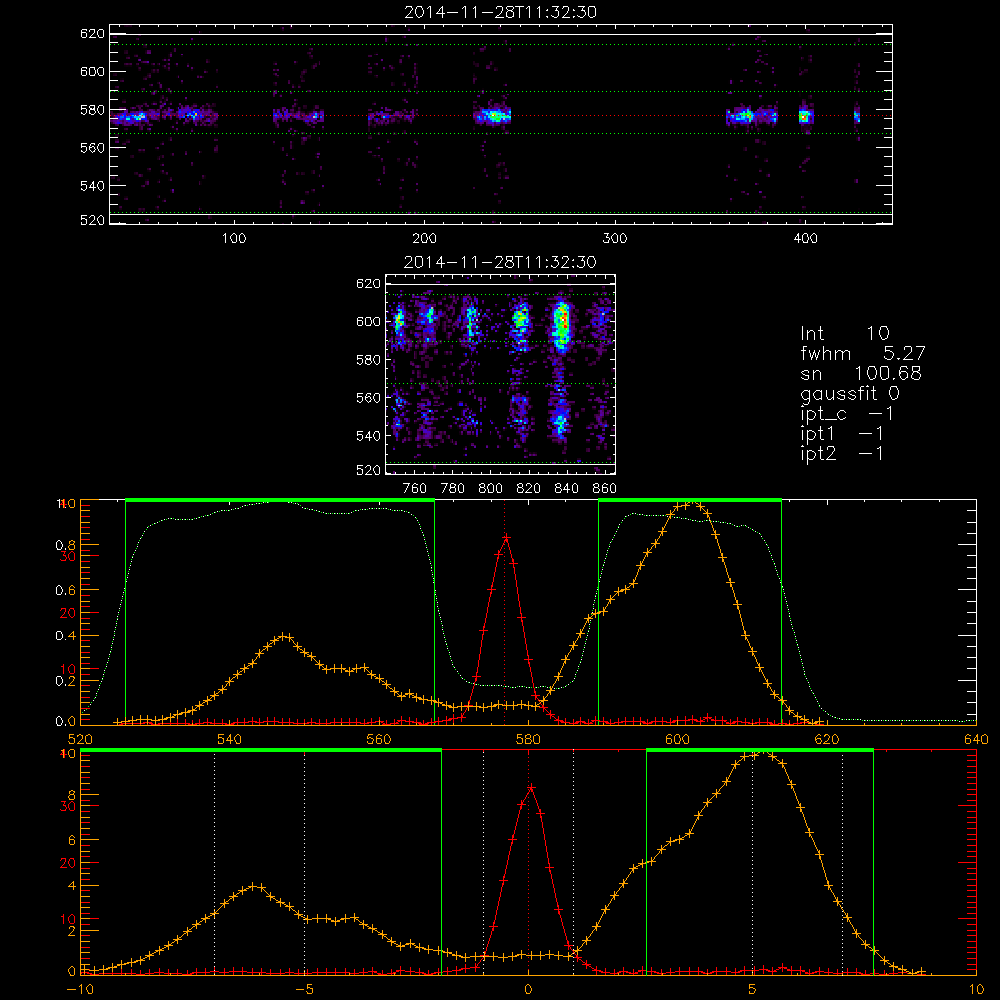This screenshot has width=1000, height=1000.
Task: Click the brightest red-green blob in middle plot
Action: click(x=561, y=324)
